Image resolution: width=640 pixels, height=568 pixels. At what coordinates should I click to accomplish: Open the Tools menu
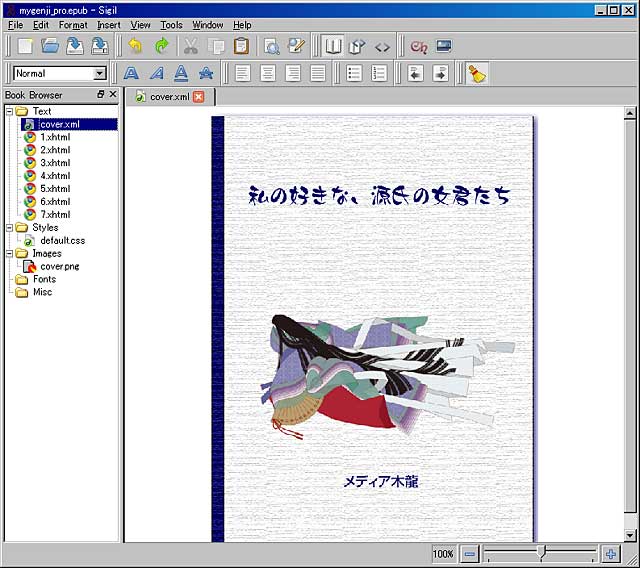pos(171,25)
